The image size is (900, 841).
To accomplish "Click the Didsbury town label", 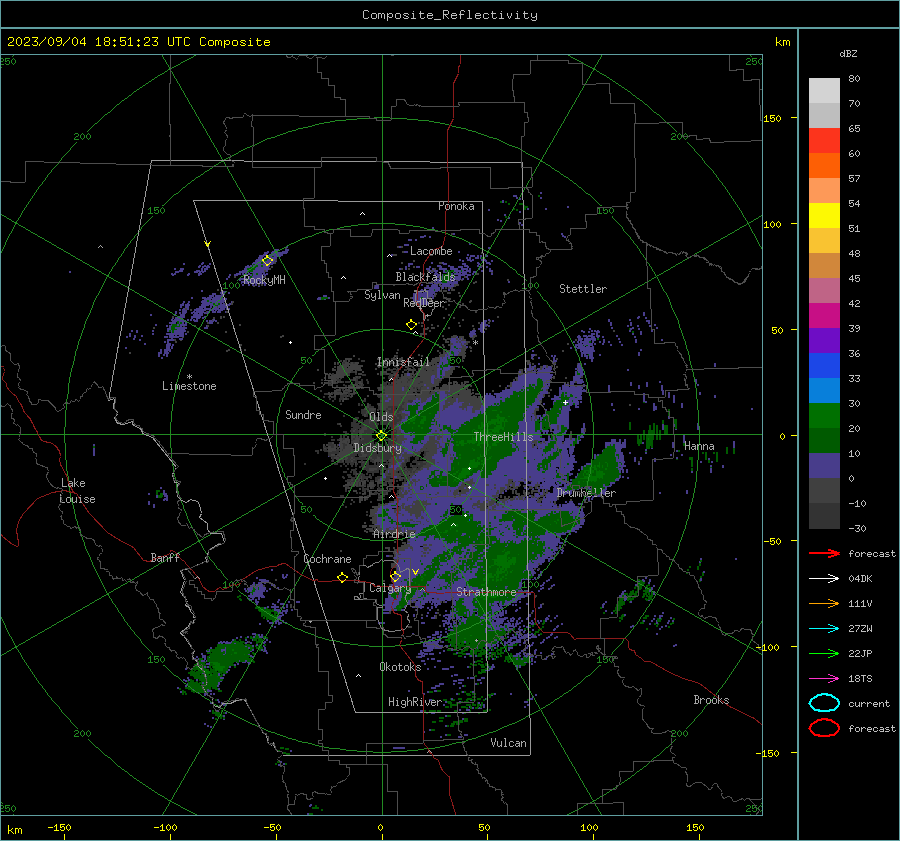I will point(377,448).
